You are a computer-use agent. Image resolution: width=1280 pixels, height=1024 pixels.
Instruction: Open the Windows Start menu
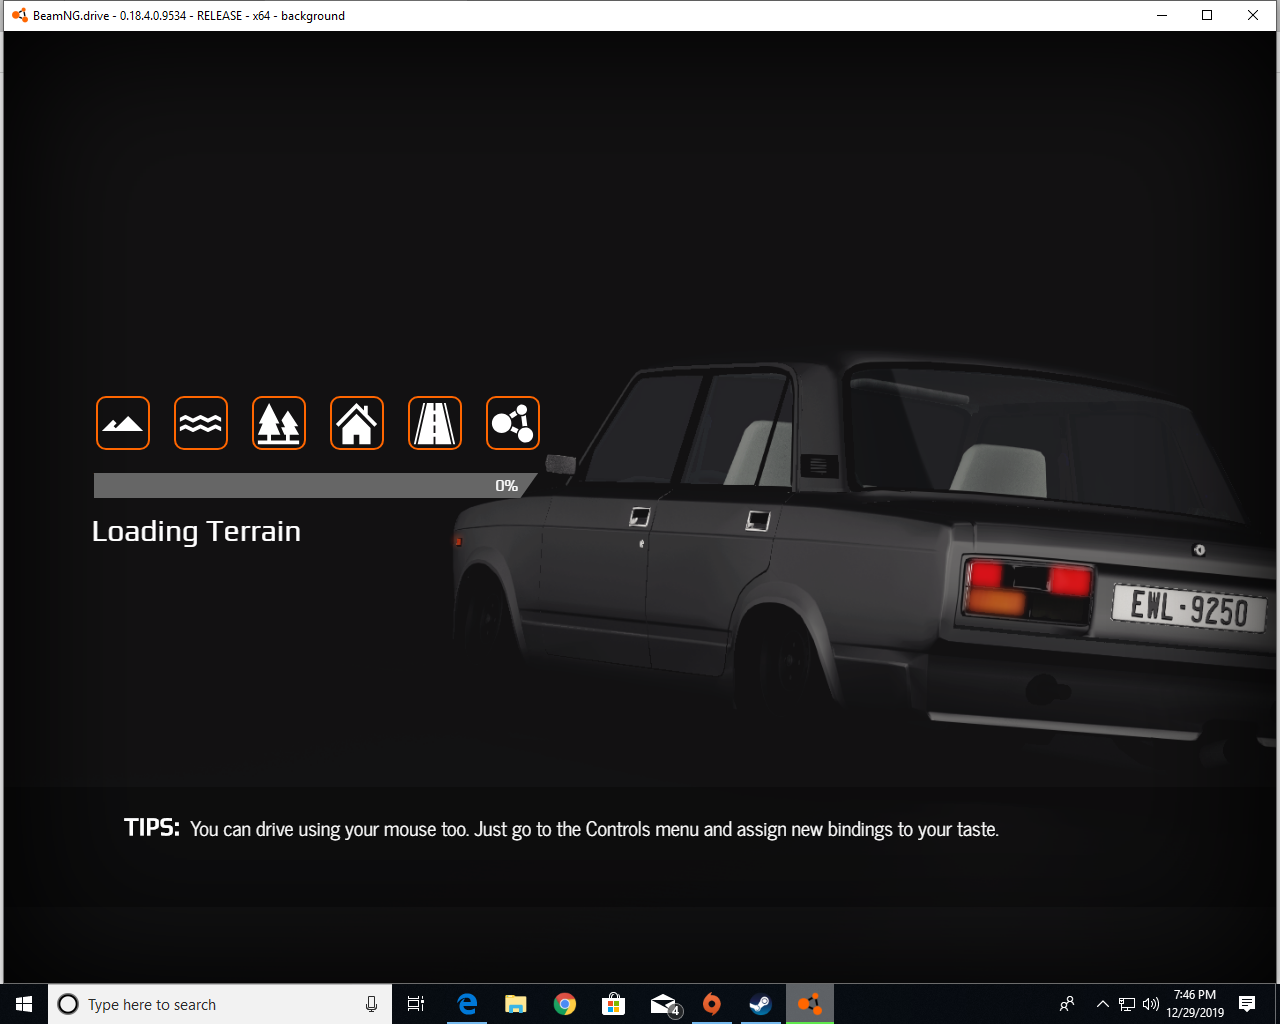(x=24, y=1004)
